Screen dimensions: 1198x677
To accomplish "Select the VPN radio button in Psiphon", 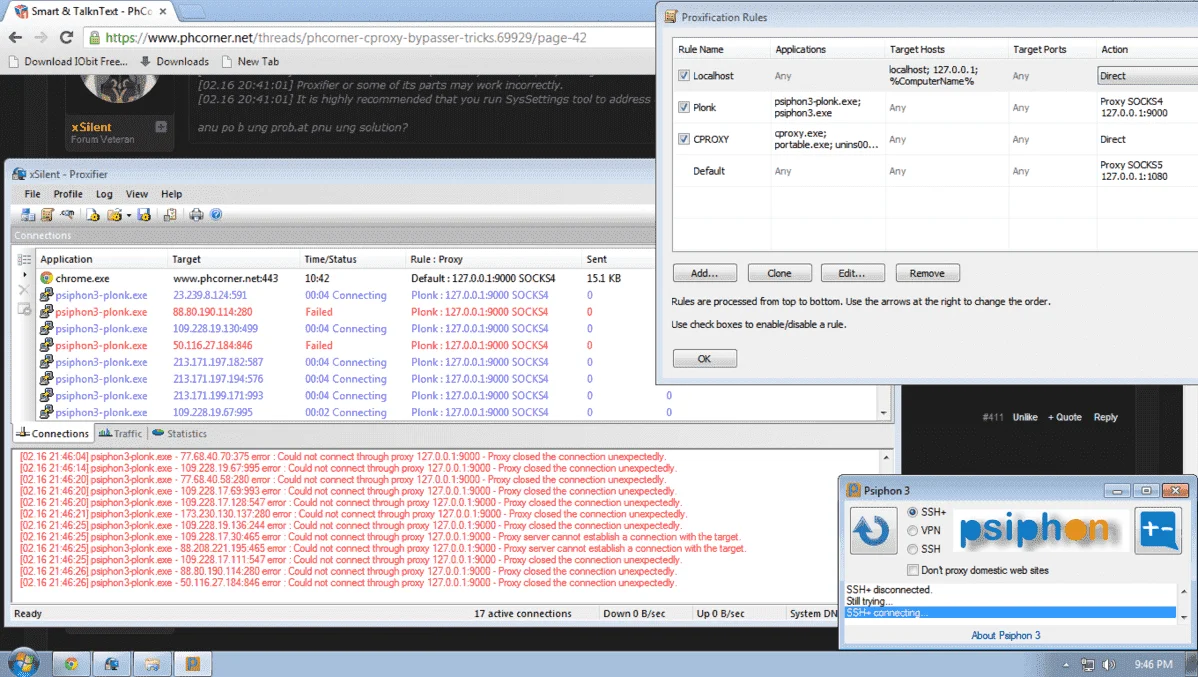I will (x=912, y=530).
